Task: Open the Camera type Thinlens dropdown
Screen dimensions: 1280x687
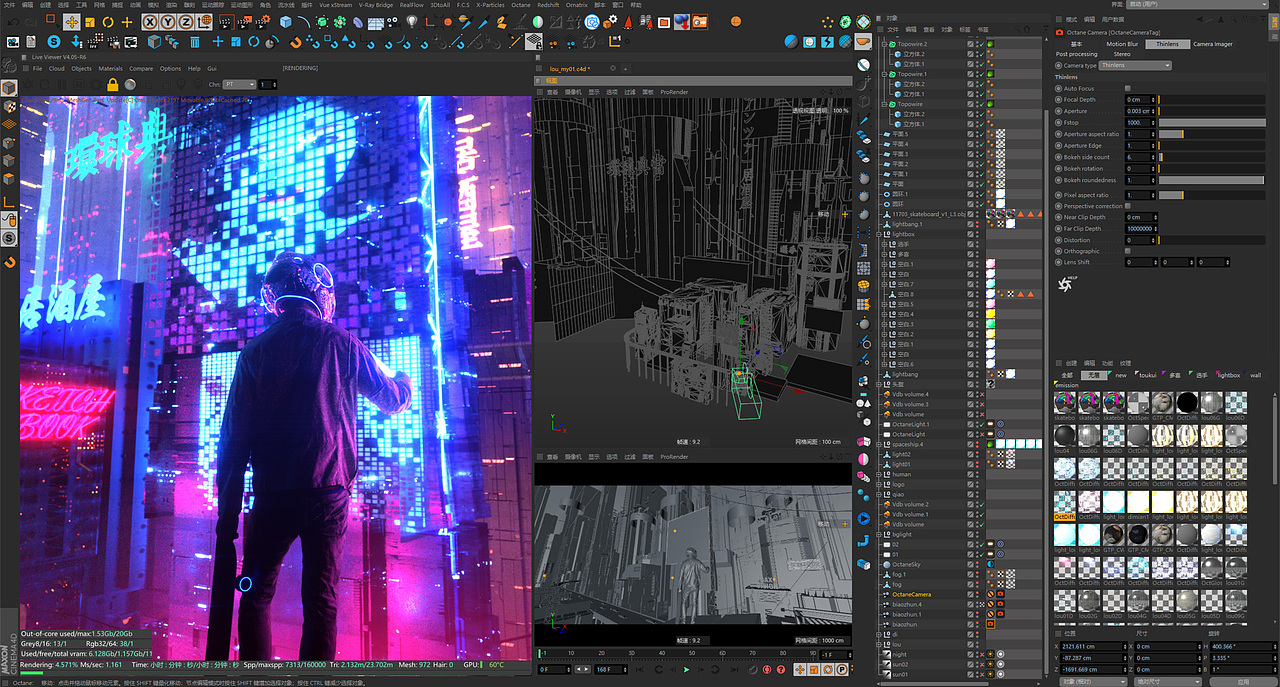Action: tap(1135, 66)
